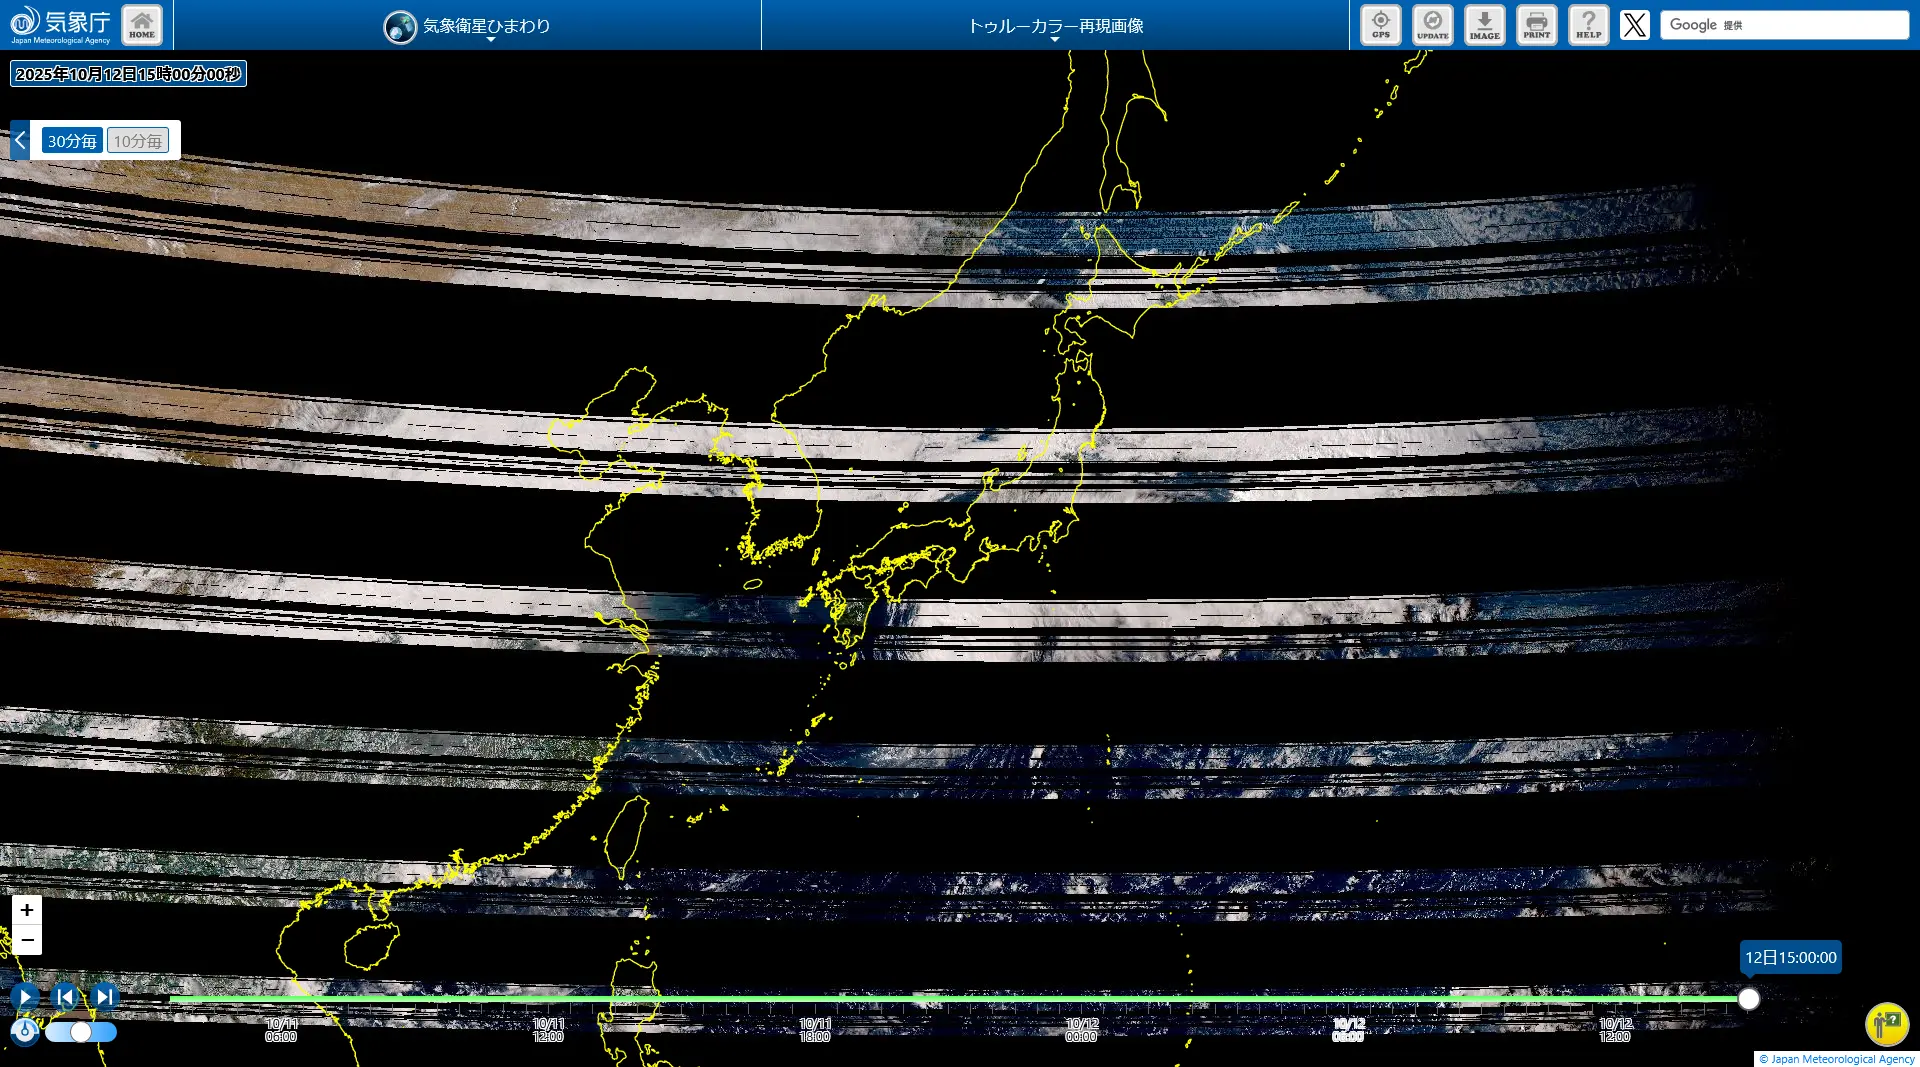Expand the 気象衛星ひまわり dropdown
The image size is (1920, 1067).
tap(468, 26)
